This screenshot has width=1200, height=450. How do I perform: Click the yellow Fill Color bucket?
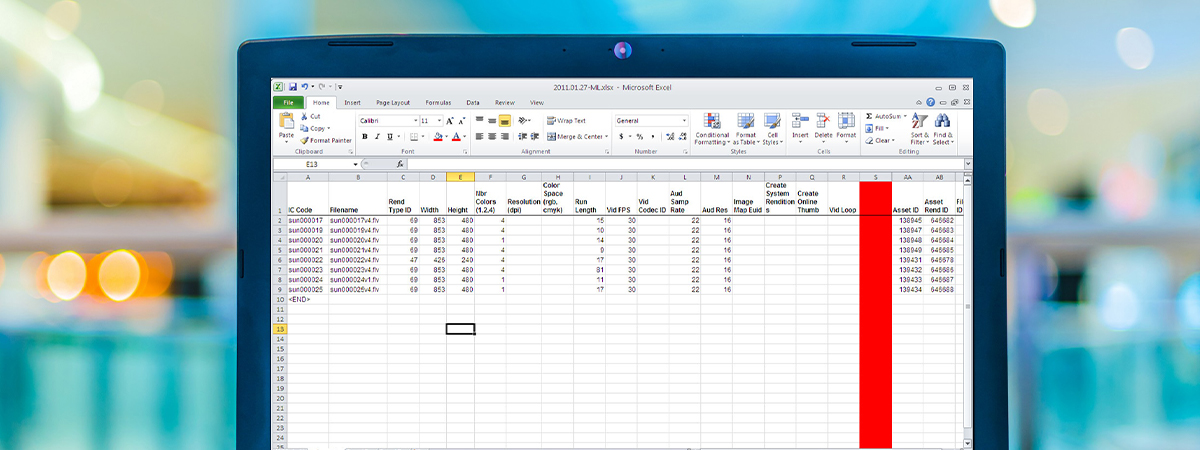click(x=439, y=137)
